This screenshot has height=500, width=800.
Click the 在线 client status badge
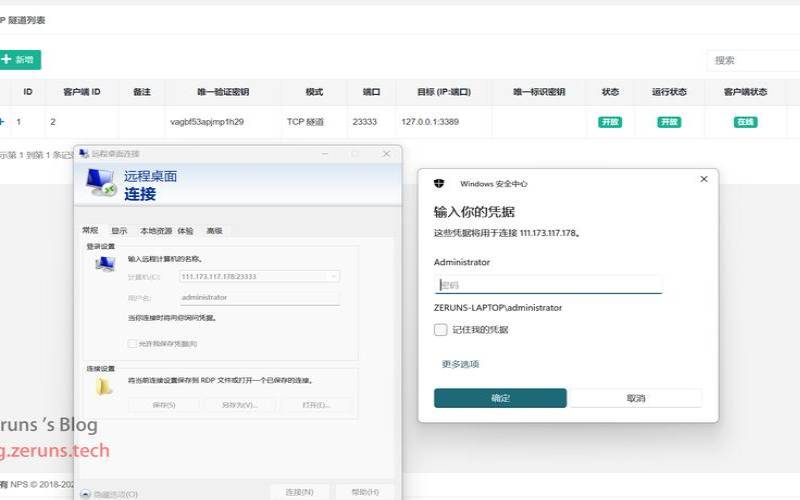tap(745, 122)
